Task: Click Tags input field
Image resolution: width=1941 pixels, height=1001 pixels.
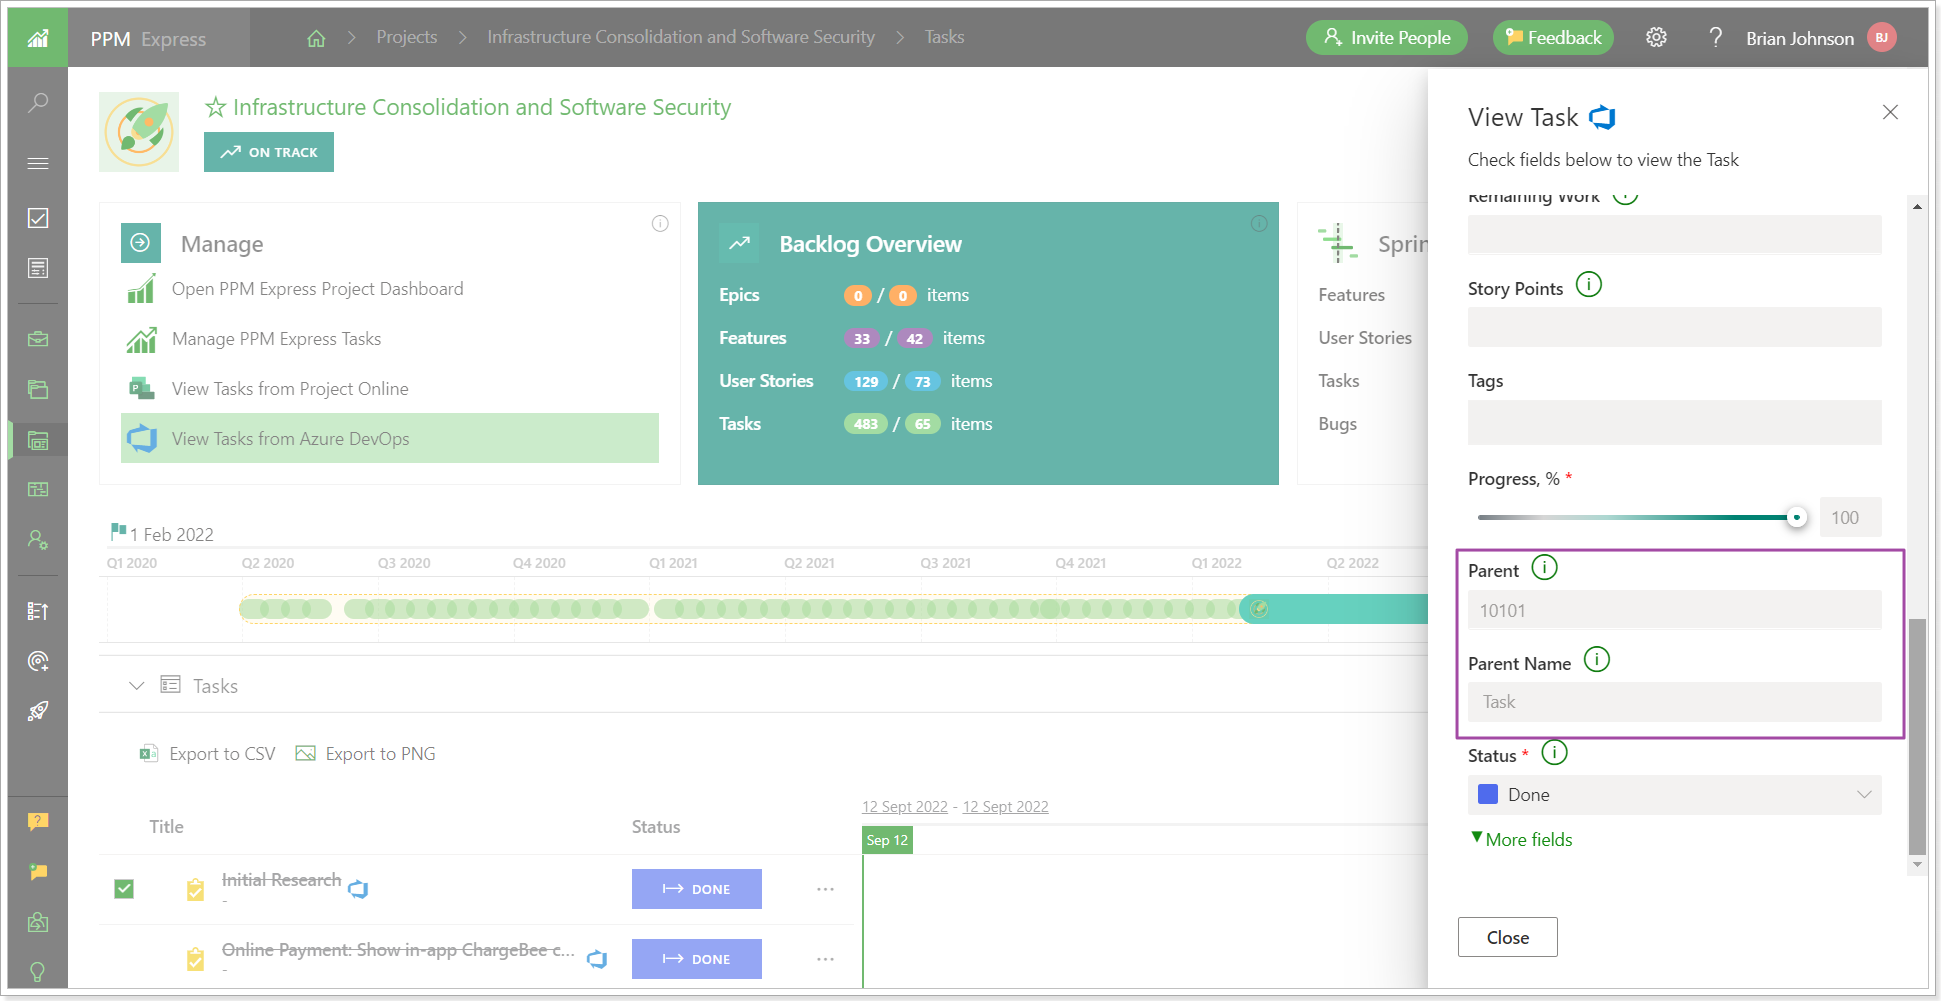Action: [1675, 422]
